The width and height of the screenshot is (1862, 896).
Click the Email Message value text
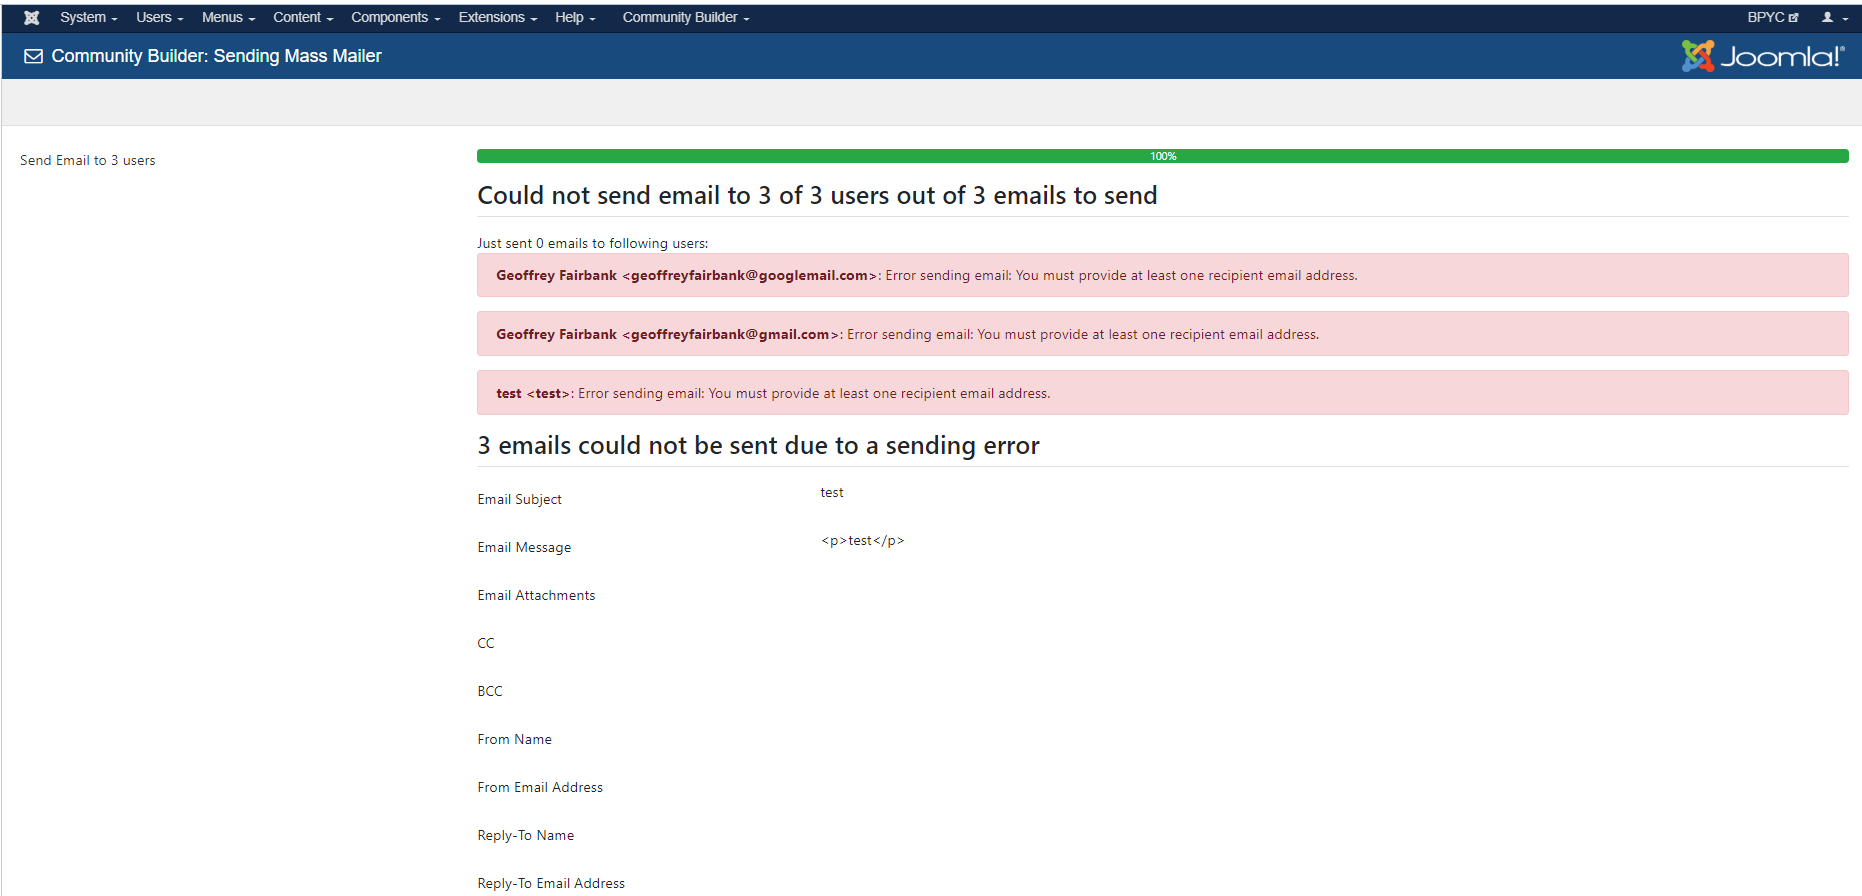pos(863,540)
